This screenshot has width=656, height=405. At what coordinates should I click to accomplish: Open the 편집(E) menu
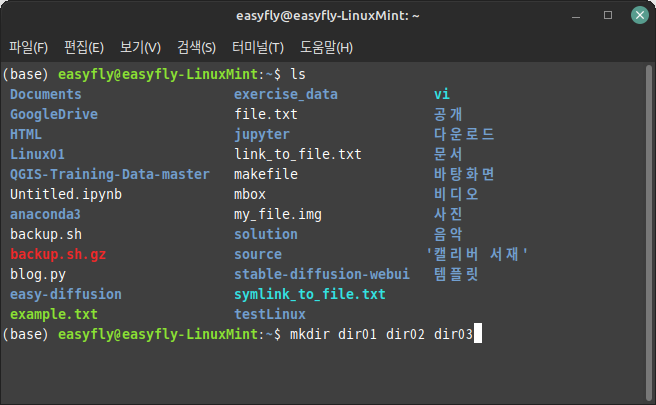pyautogui.click(x=84, y=47)
